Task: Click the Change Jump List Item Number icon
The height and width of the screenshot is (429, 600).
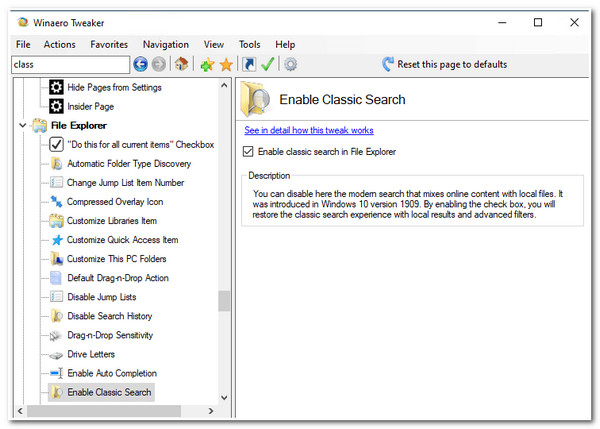Action: pyautogui.click(x=57, y=183)
